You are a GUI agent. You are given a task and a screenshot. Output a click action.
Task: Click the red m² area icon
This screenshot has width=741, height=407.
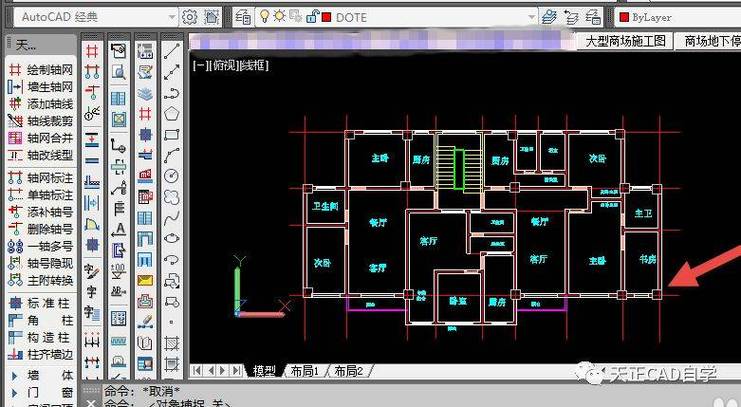point(145,176)
